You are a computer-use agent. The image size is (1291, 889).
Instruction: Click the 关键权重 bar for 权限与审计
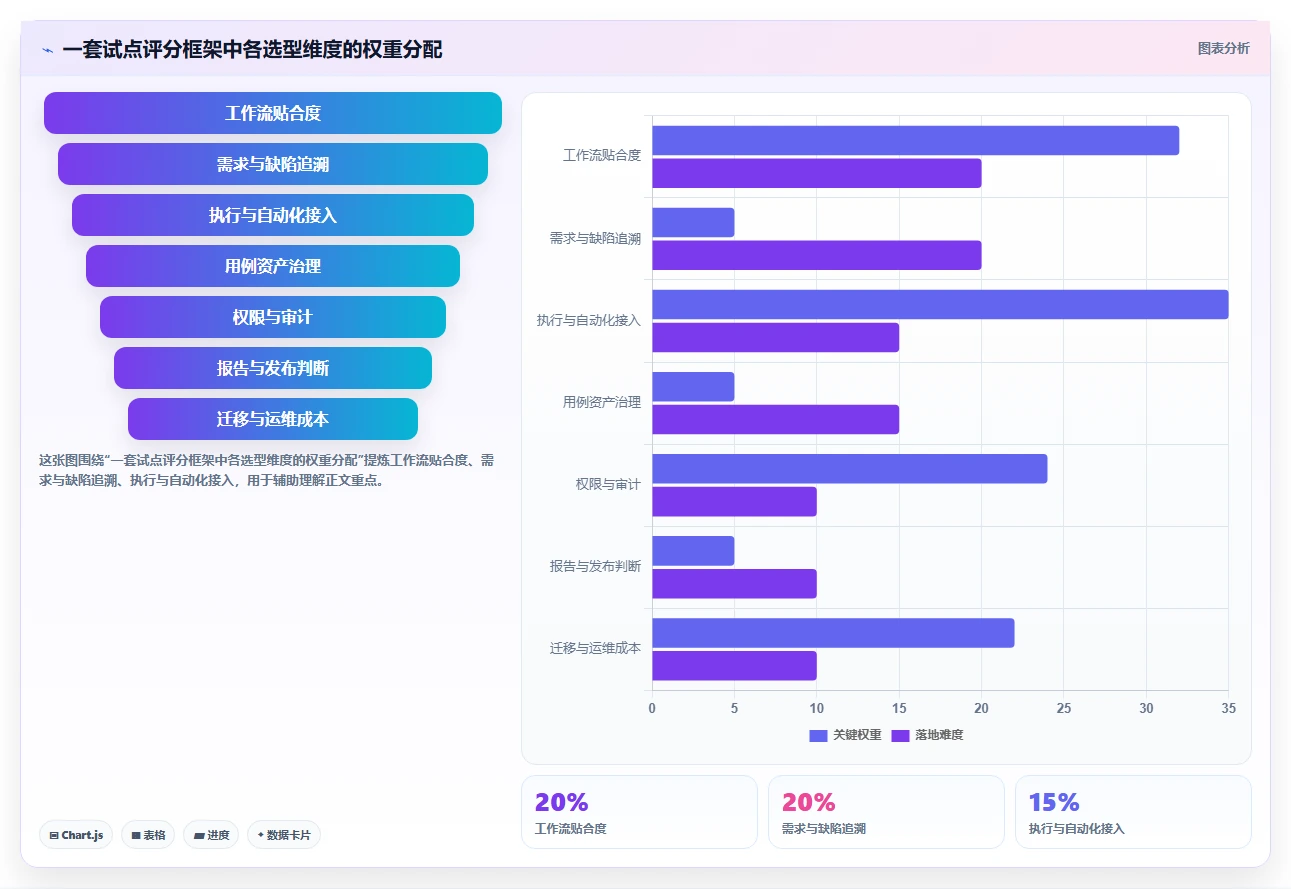[x=850, y=468]
